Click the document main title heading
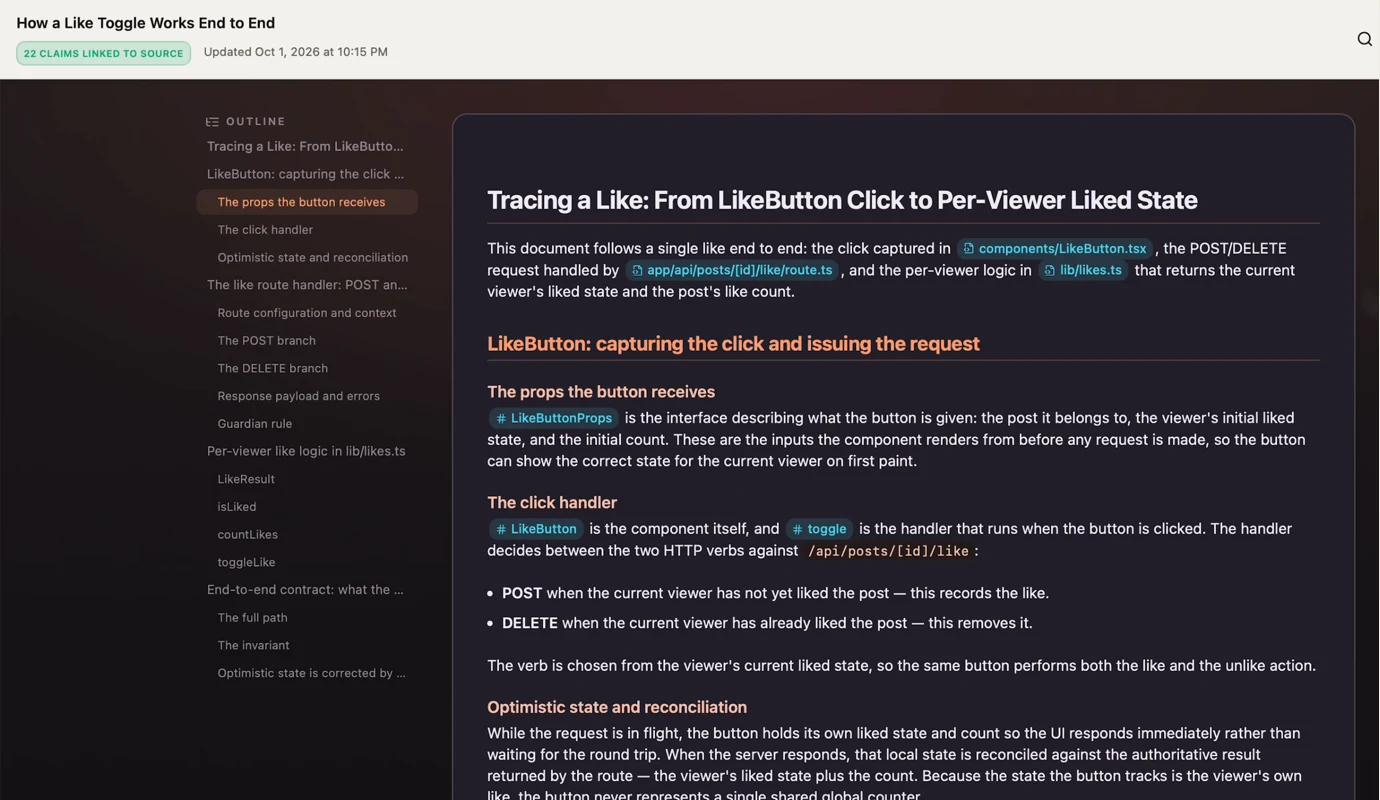 (x=842, y=200)
